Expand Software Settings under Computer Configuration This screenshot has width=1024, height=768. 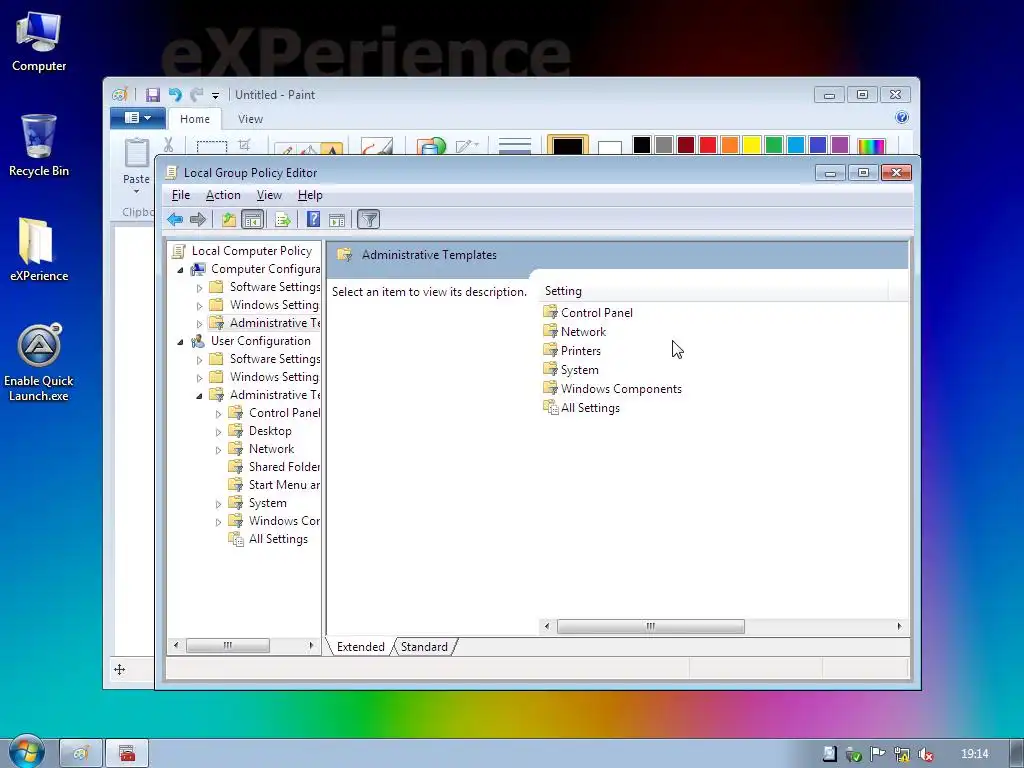point(200,287)
